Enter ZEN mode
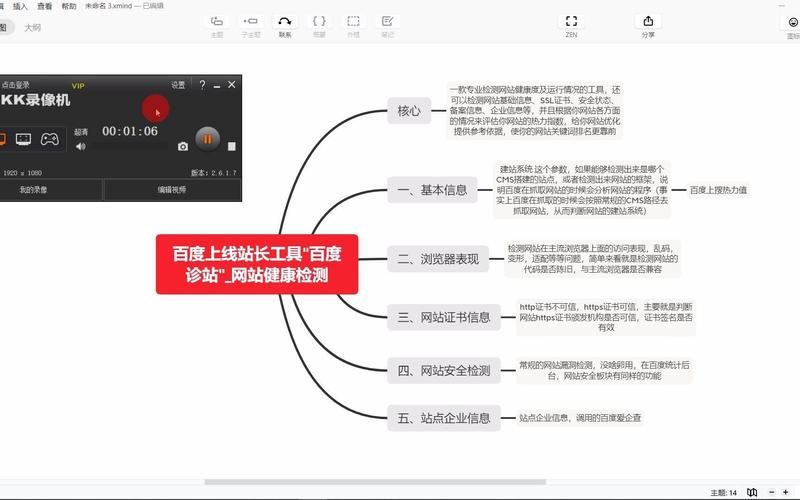 coord(571,21)
